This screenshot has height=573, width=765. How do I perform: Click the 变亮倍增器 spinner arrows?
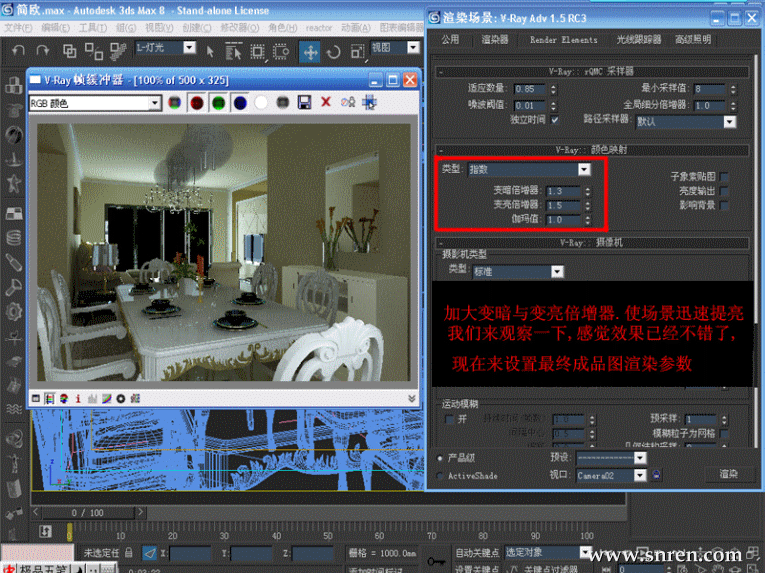click(x=588, y=205)
